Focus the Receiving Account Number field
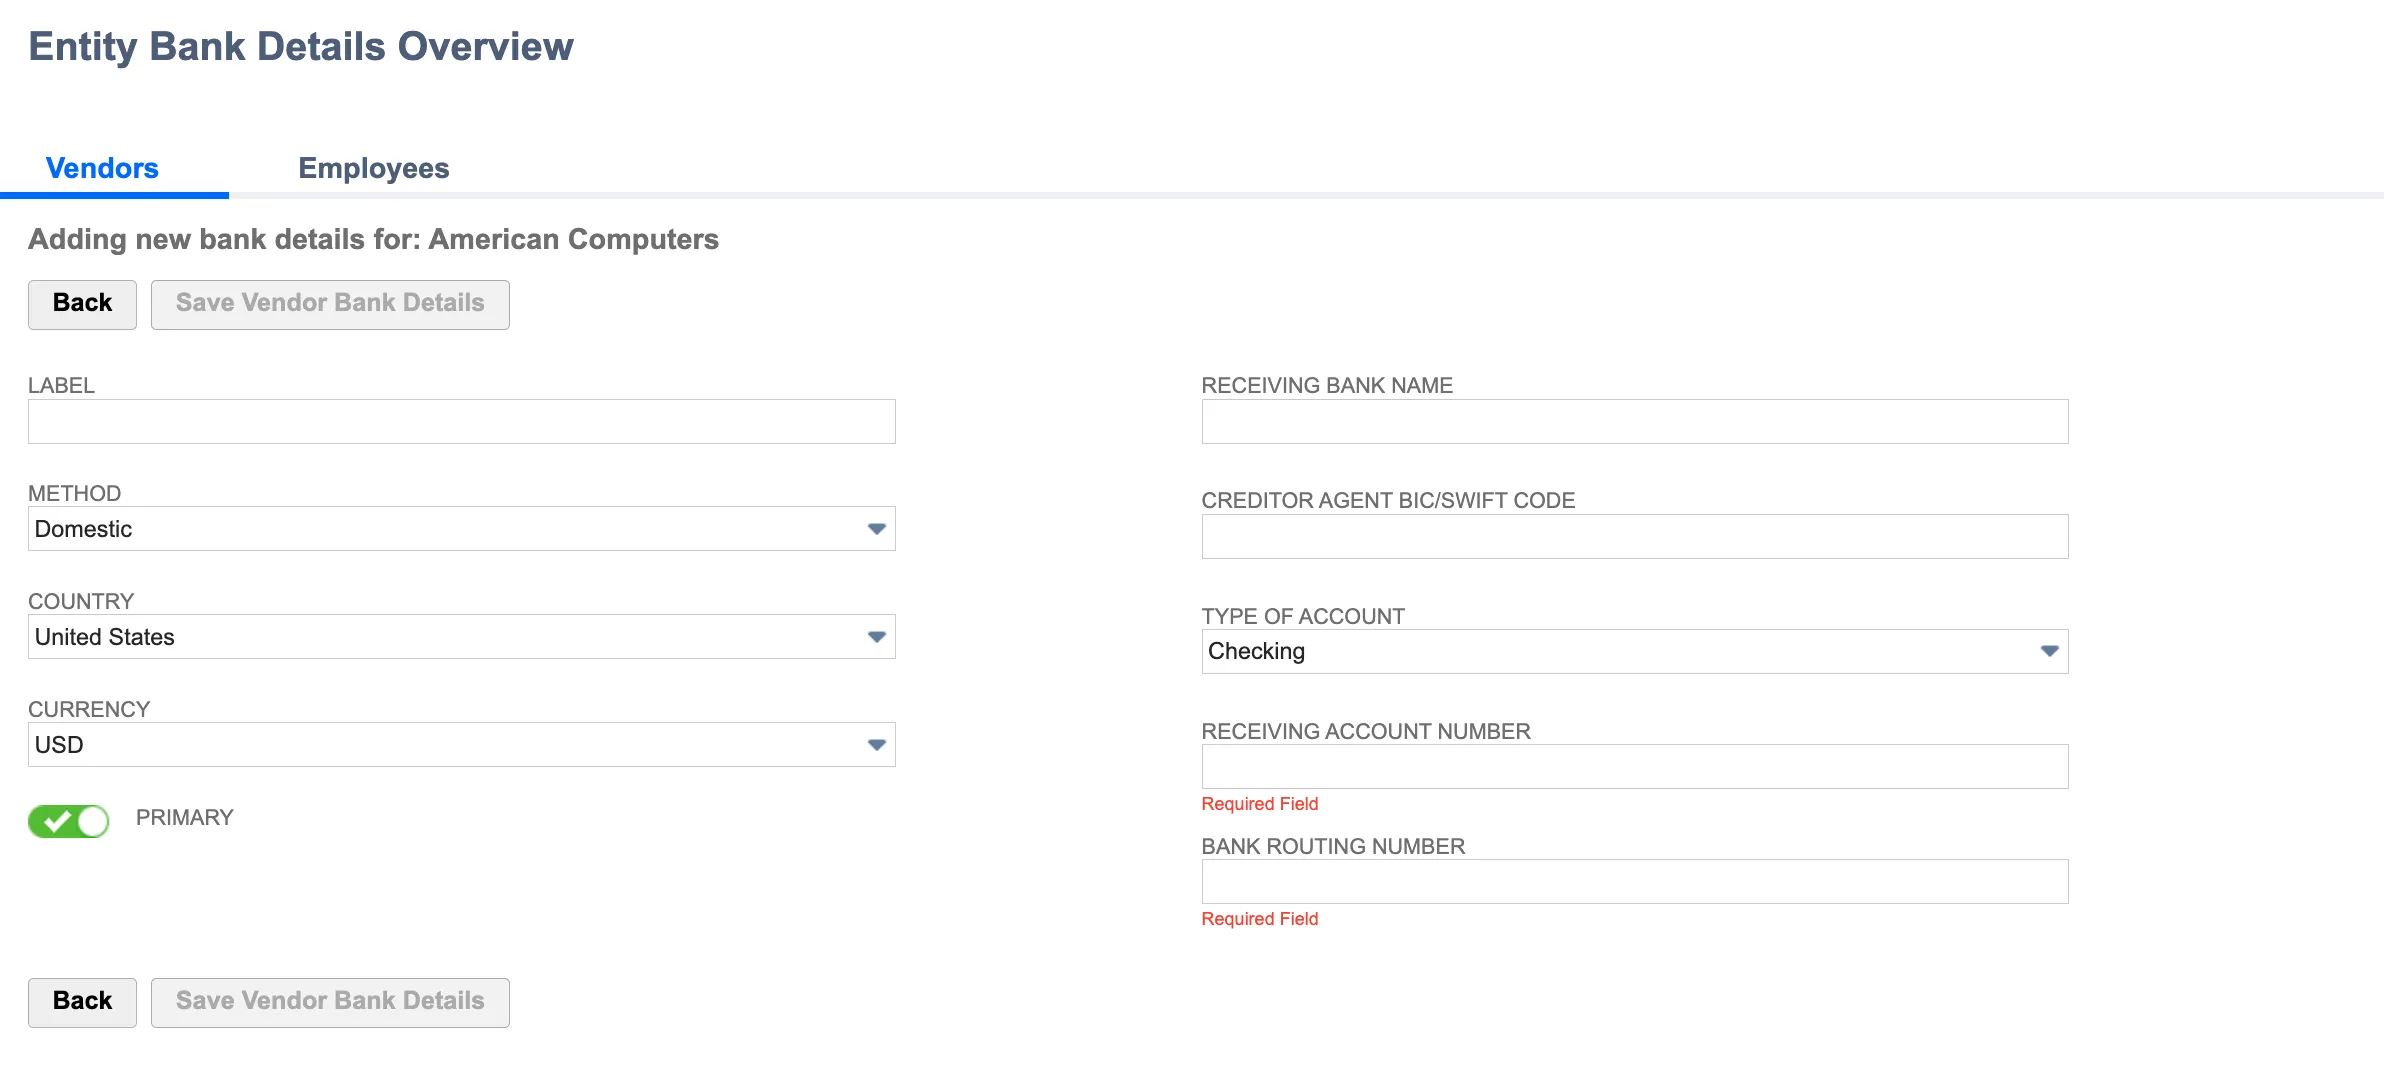 tap(1635, 766)
